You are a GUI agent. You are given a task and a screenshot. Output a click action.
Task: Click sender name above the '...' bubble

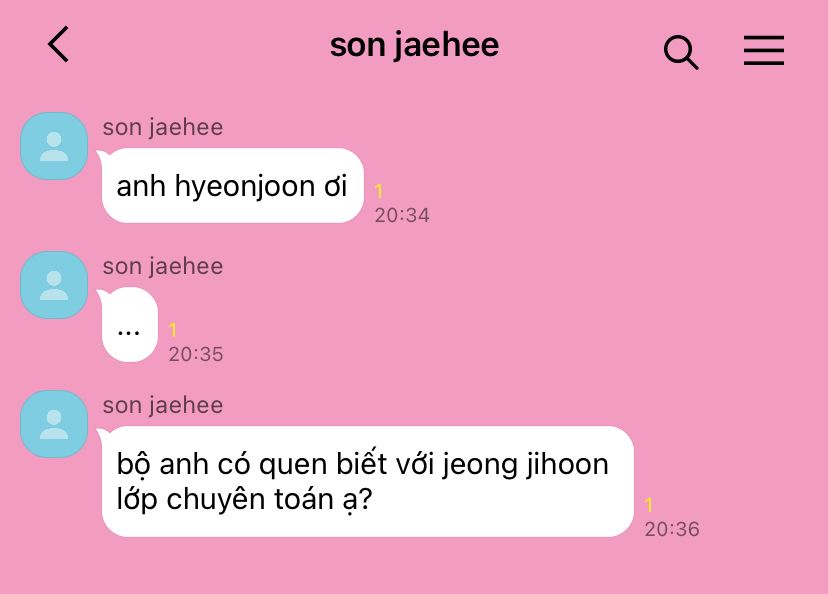tap(163, 266)
